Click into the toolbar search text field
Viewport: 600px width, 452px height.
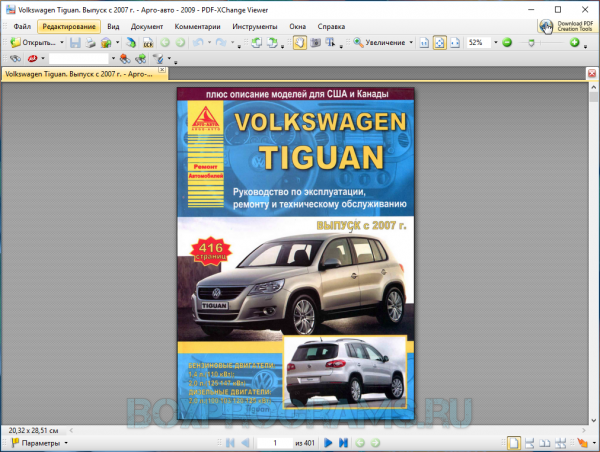coord(78,59)
